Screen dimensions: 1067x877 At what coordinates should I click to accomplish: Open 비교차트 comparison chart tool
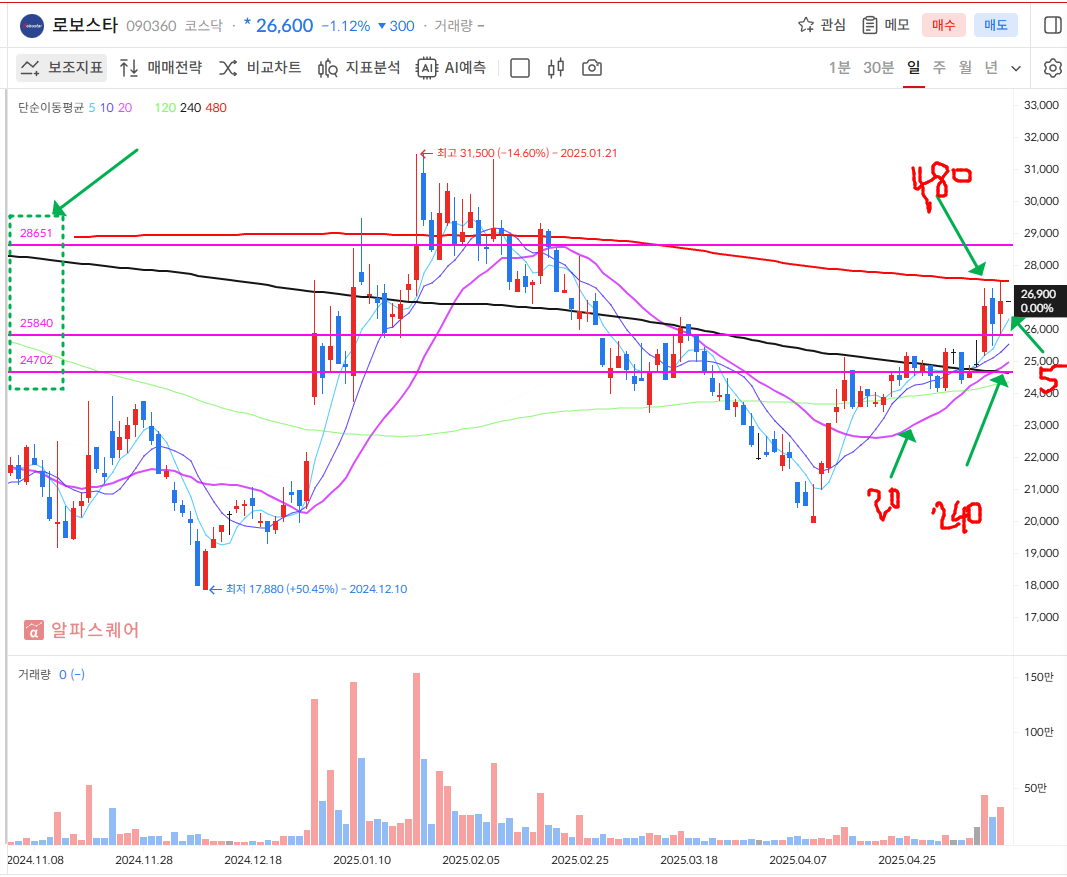click(x=260, y=67)
